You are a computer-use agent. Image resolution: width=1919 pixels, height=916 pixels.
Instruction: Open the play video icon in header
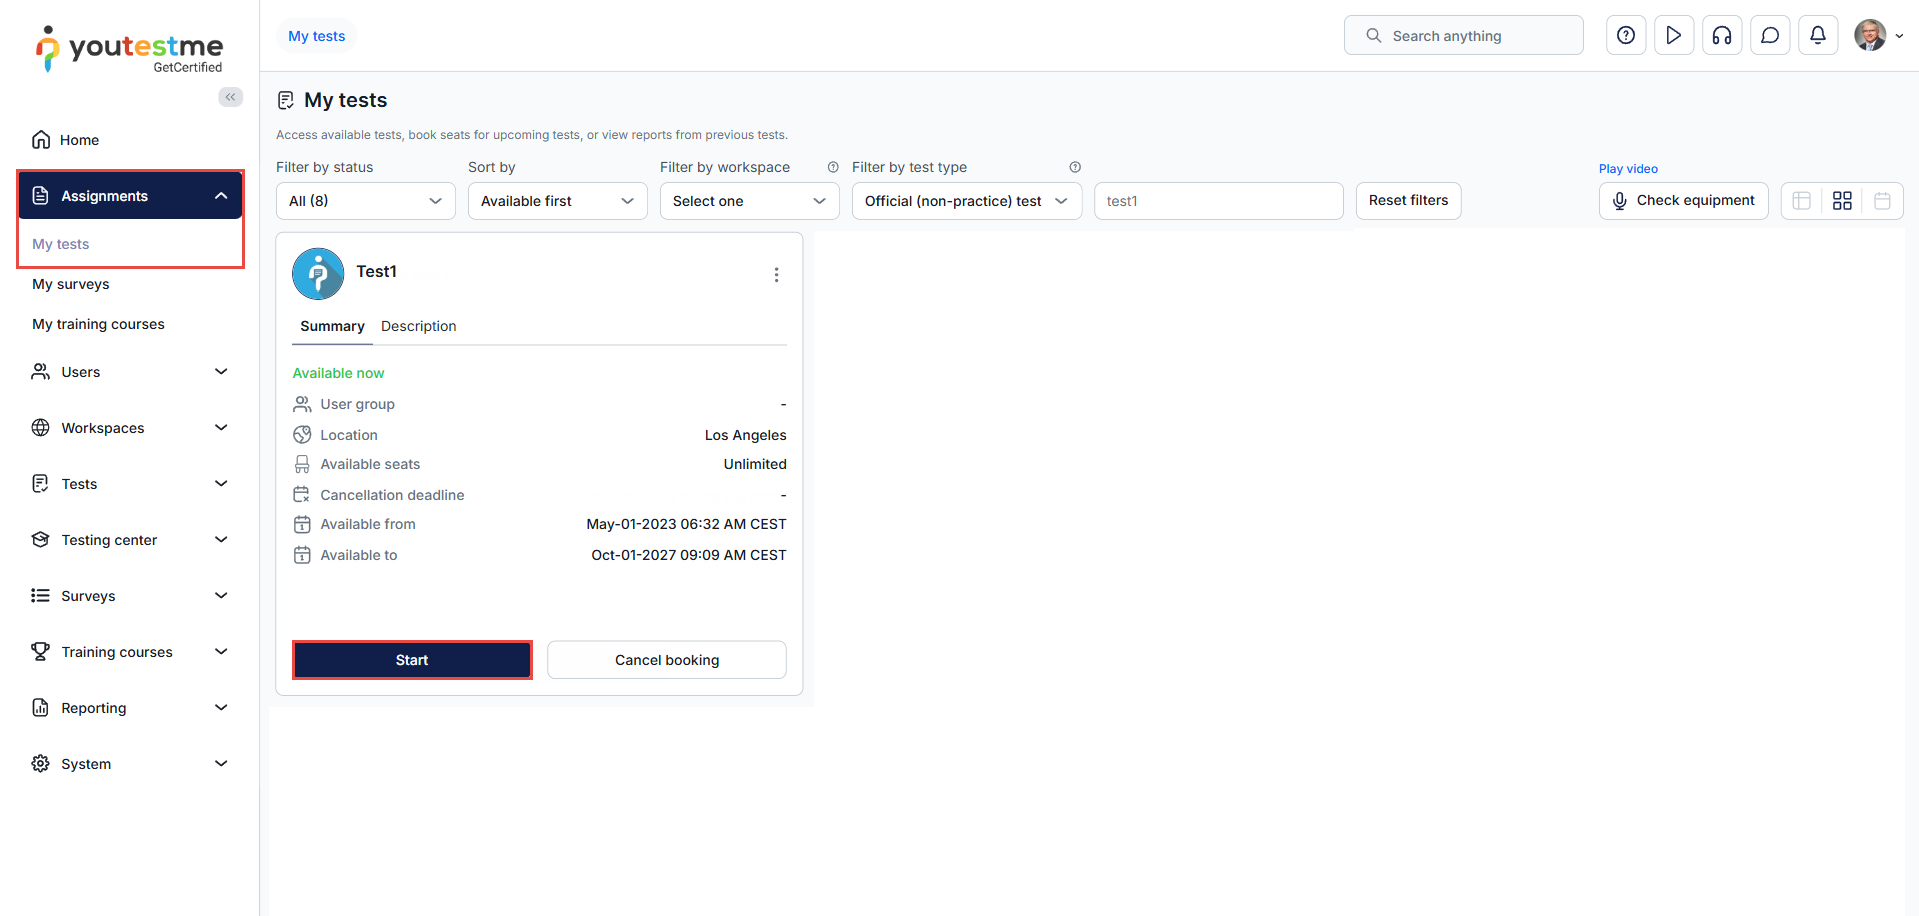(x=1674, y=36)
